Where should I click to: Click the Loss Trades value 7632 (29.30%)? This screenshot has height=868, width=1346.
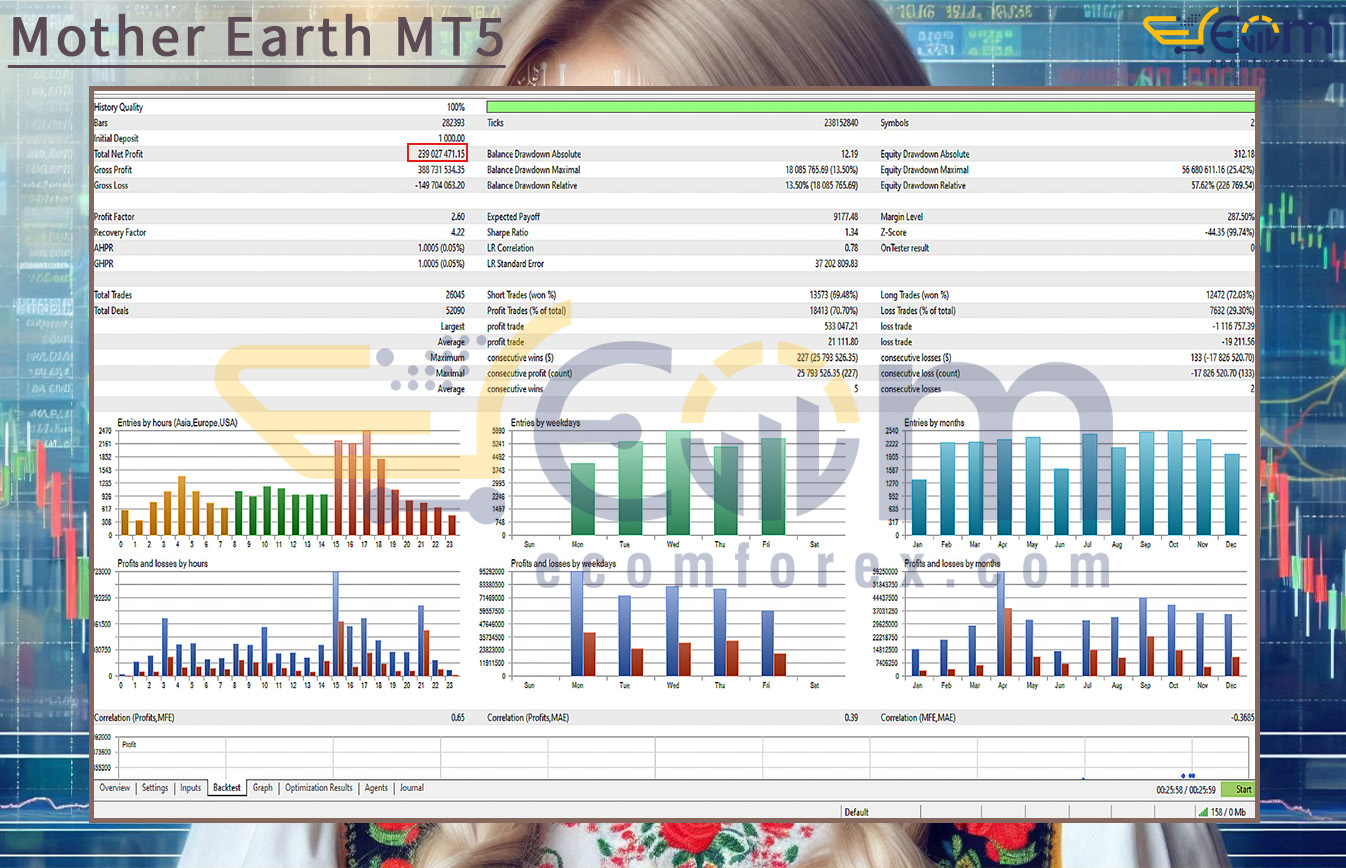(1232, 310)
